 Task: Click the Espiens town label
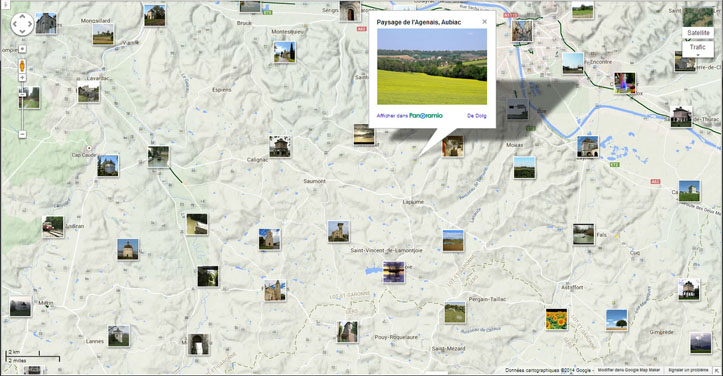click(222, 90)
